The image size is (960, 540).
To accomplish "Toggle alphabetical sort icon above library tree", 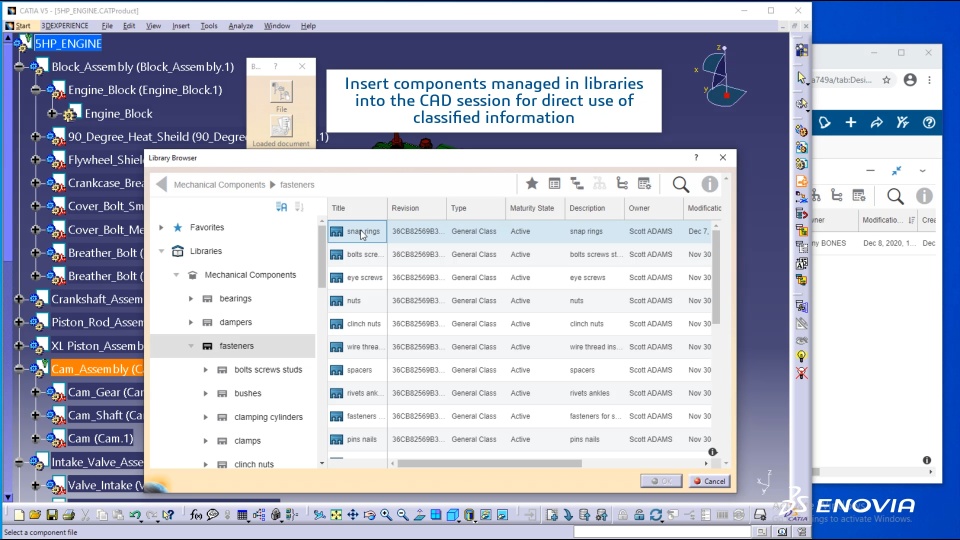I will coord(281,207).
